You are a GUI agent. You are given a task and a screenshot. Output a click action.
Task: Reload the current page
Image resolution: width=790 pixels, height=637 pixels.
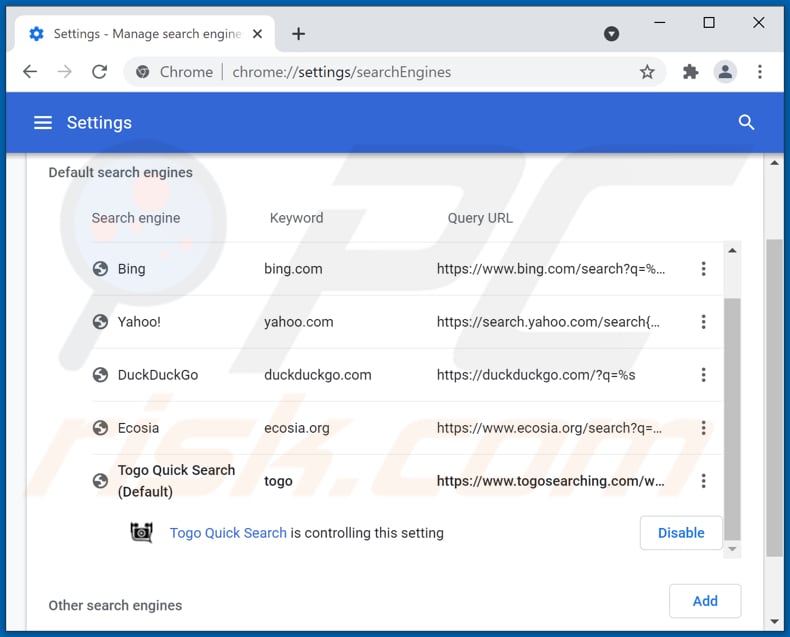click(100, 72)
